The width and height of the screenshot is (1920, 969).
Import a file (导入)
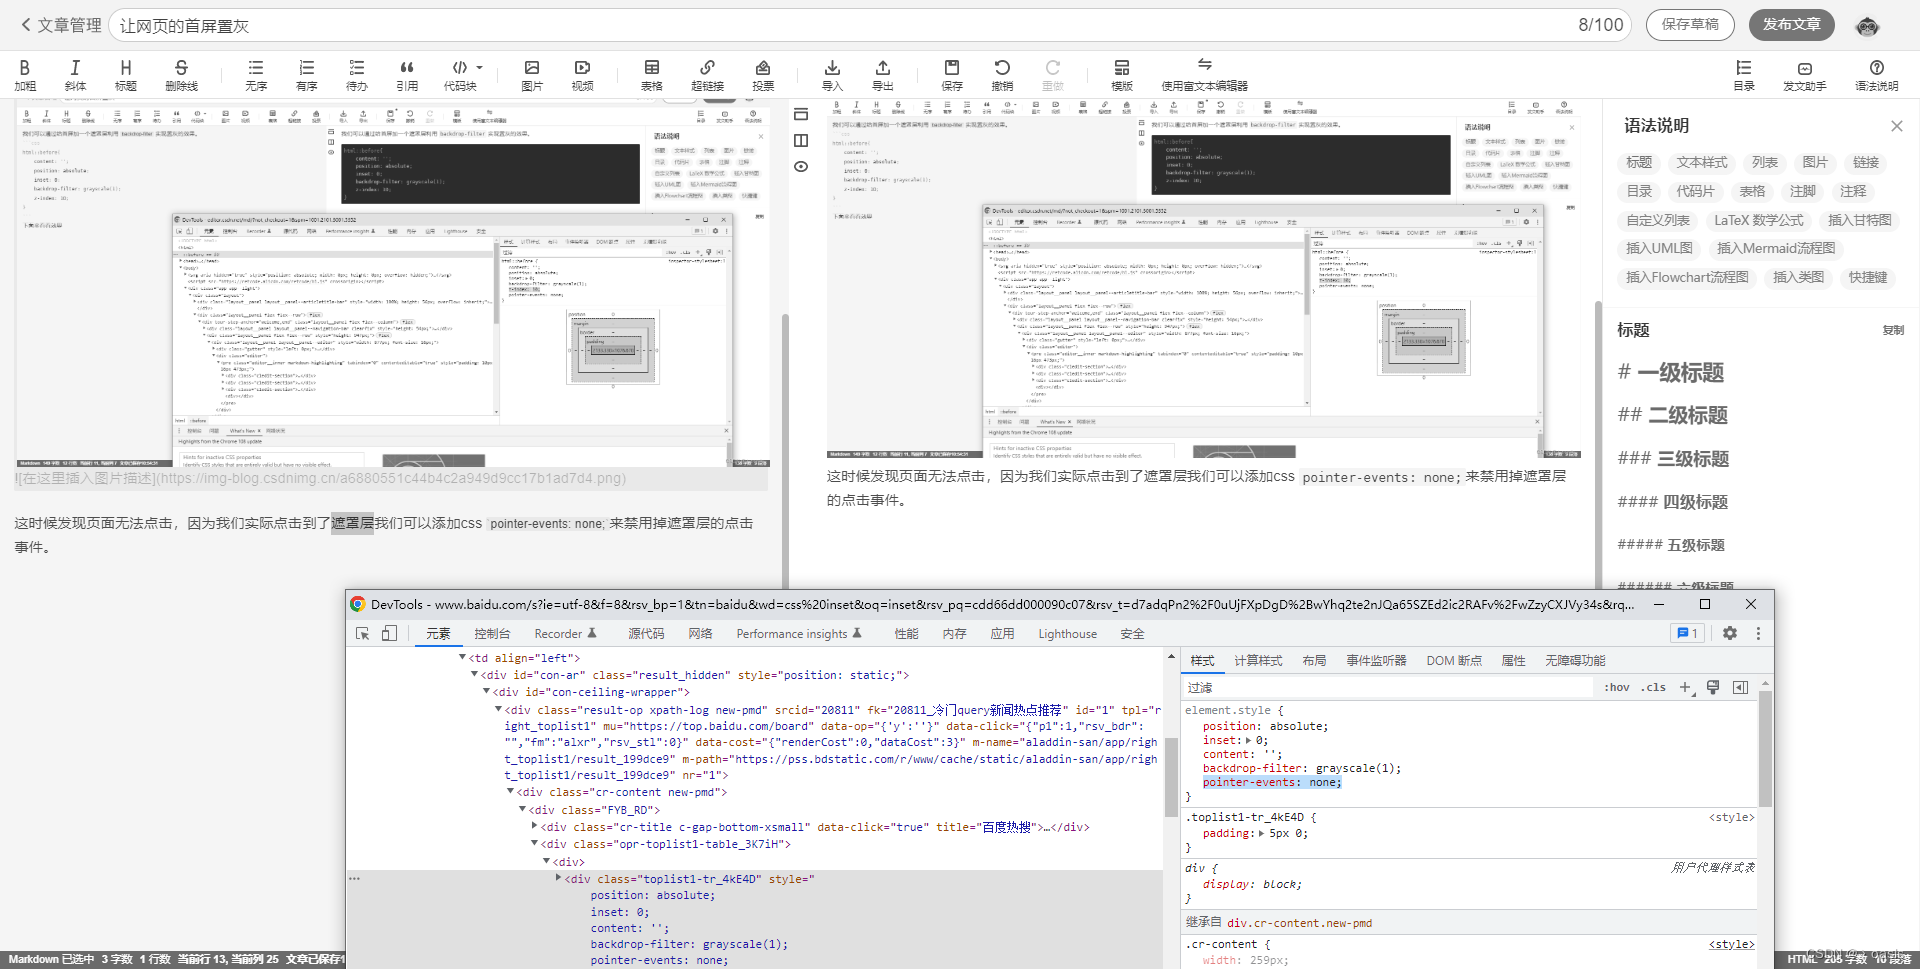832,75
